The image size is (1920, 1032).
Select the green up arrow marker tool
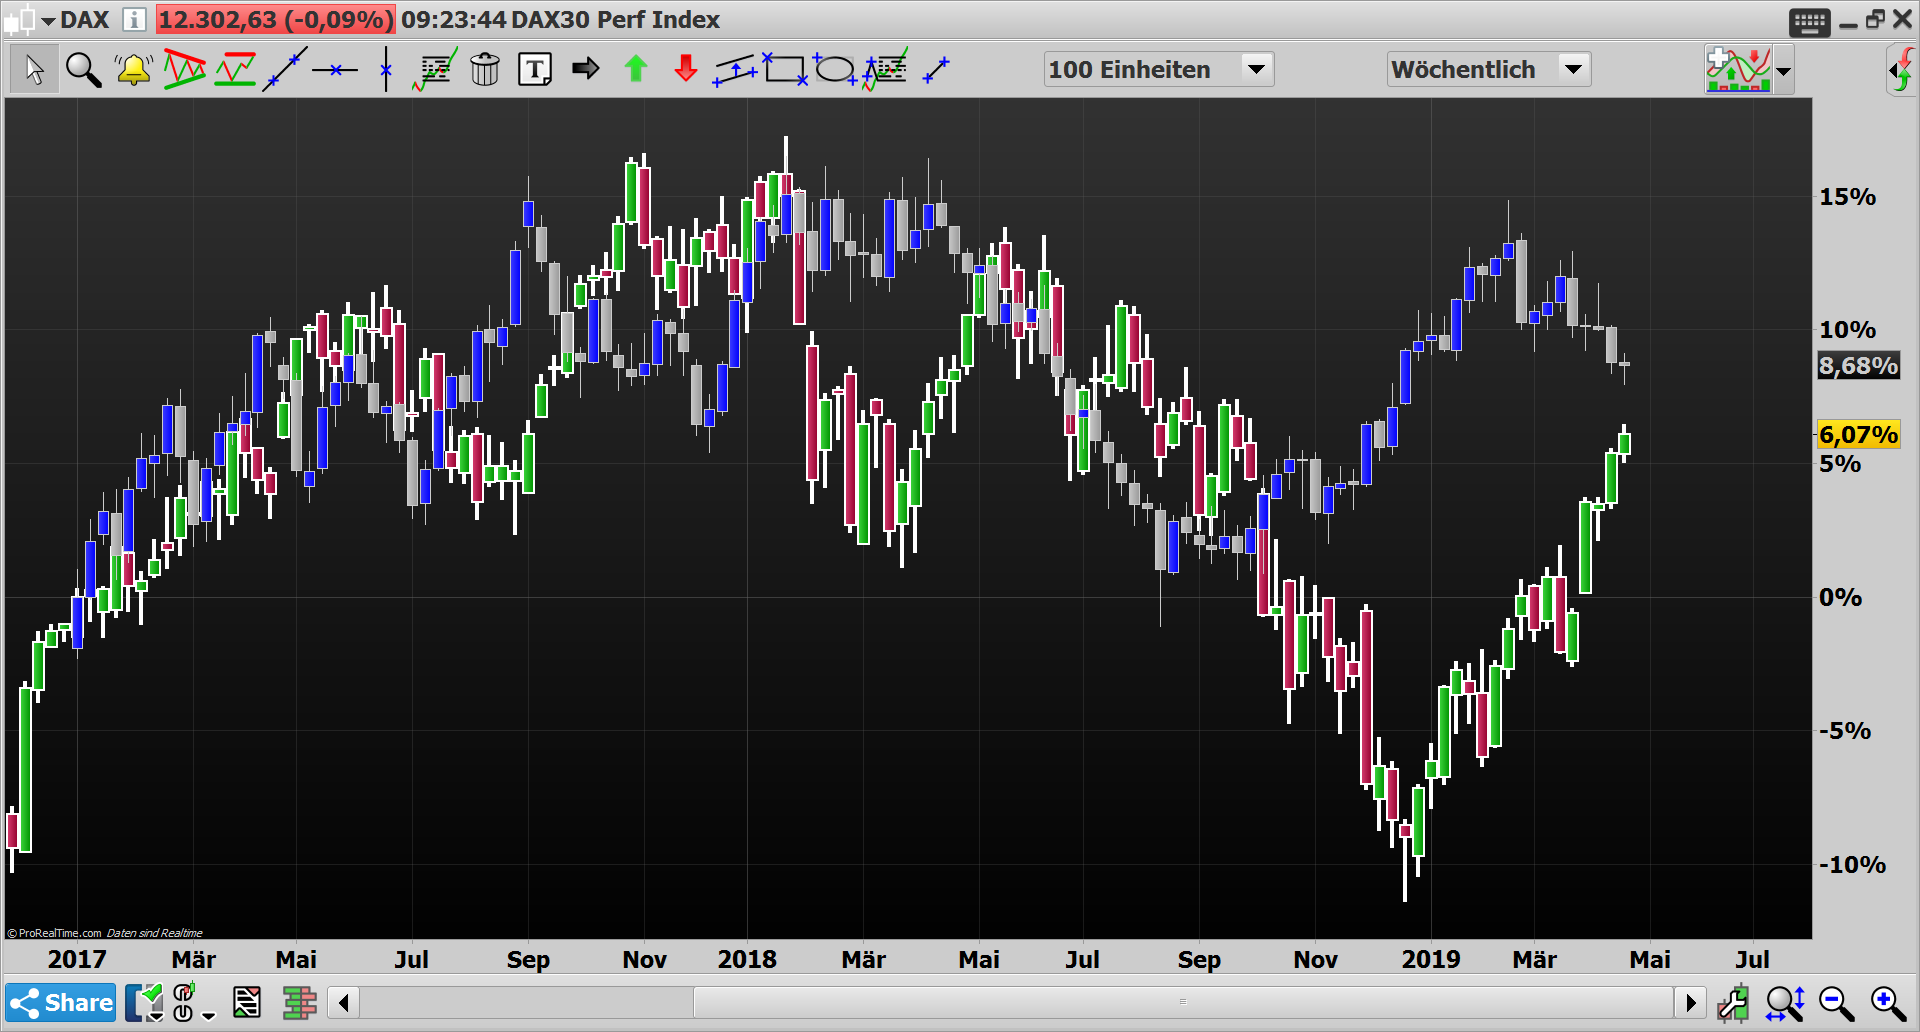[x=636, y=68]
